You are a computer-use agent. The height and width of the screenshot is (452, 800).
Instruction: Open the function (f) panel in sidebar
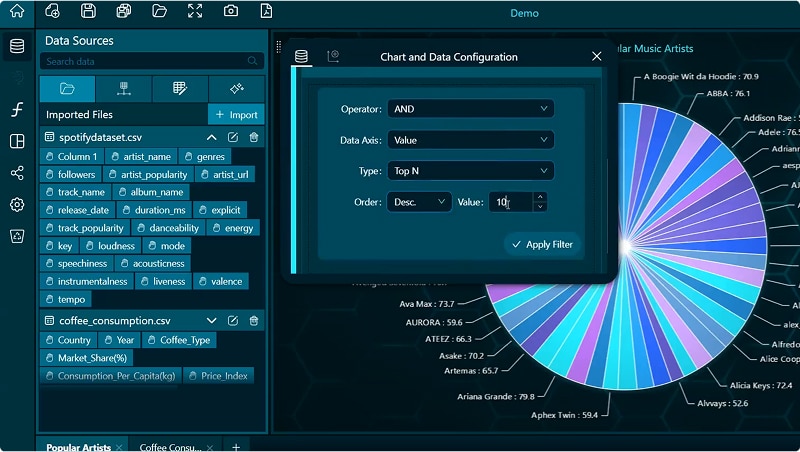click(x=16, y=109)
